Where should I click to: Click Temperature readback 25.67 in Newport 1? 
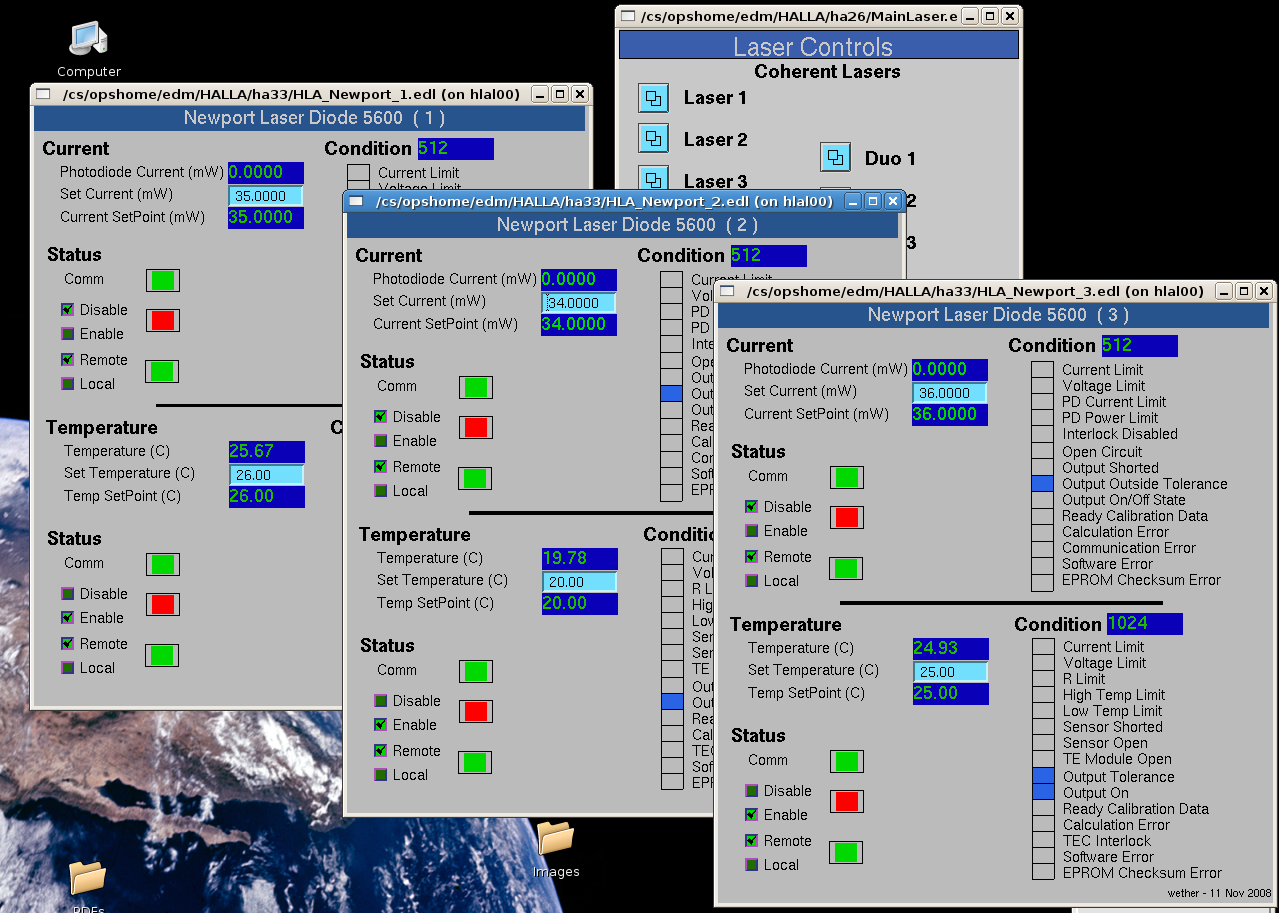(266, 452)
